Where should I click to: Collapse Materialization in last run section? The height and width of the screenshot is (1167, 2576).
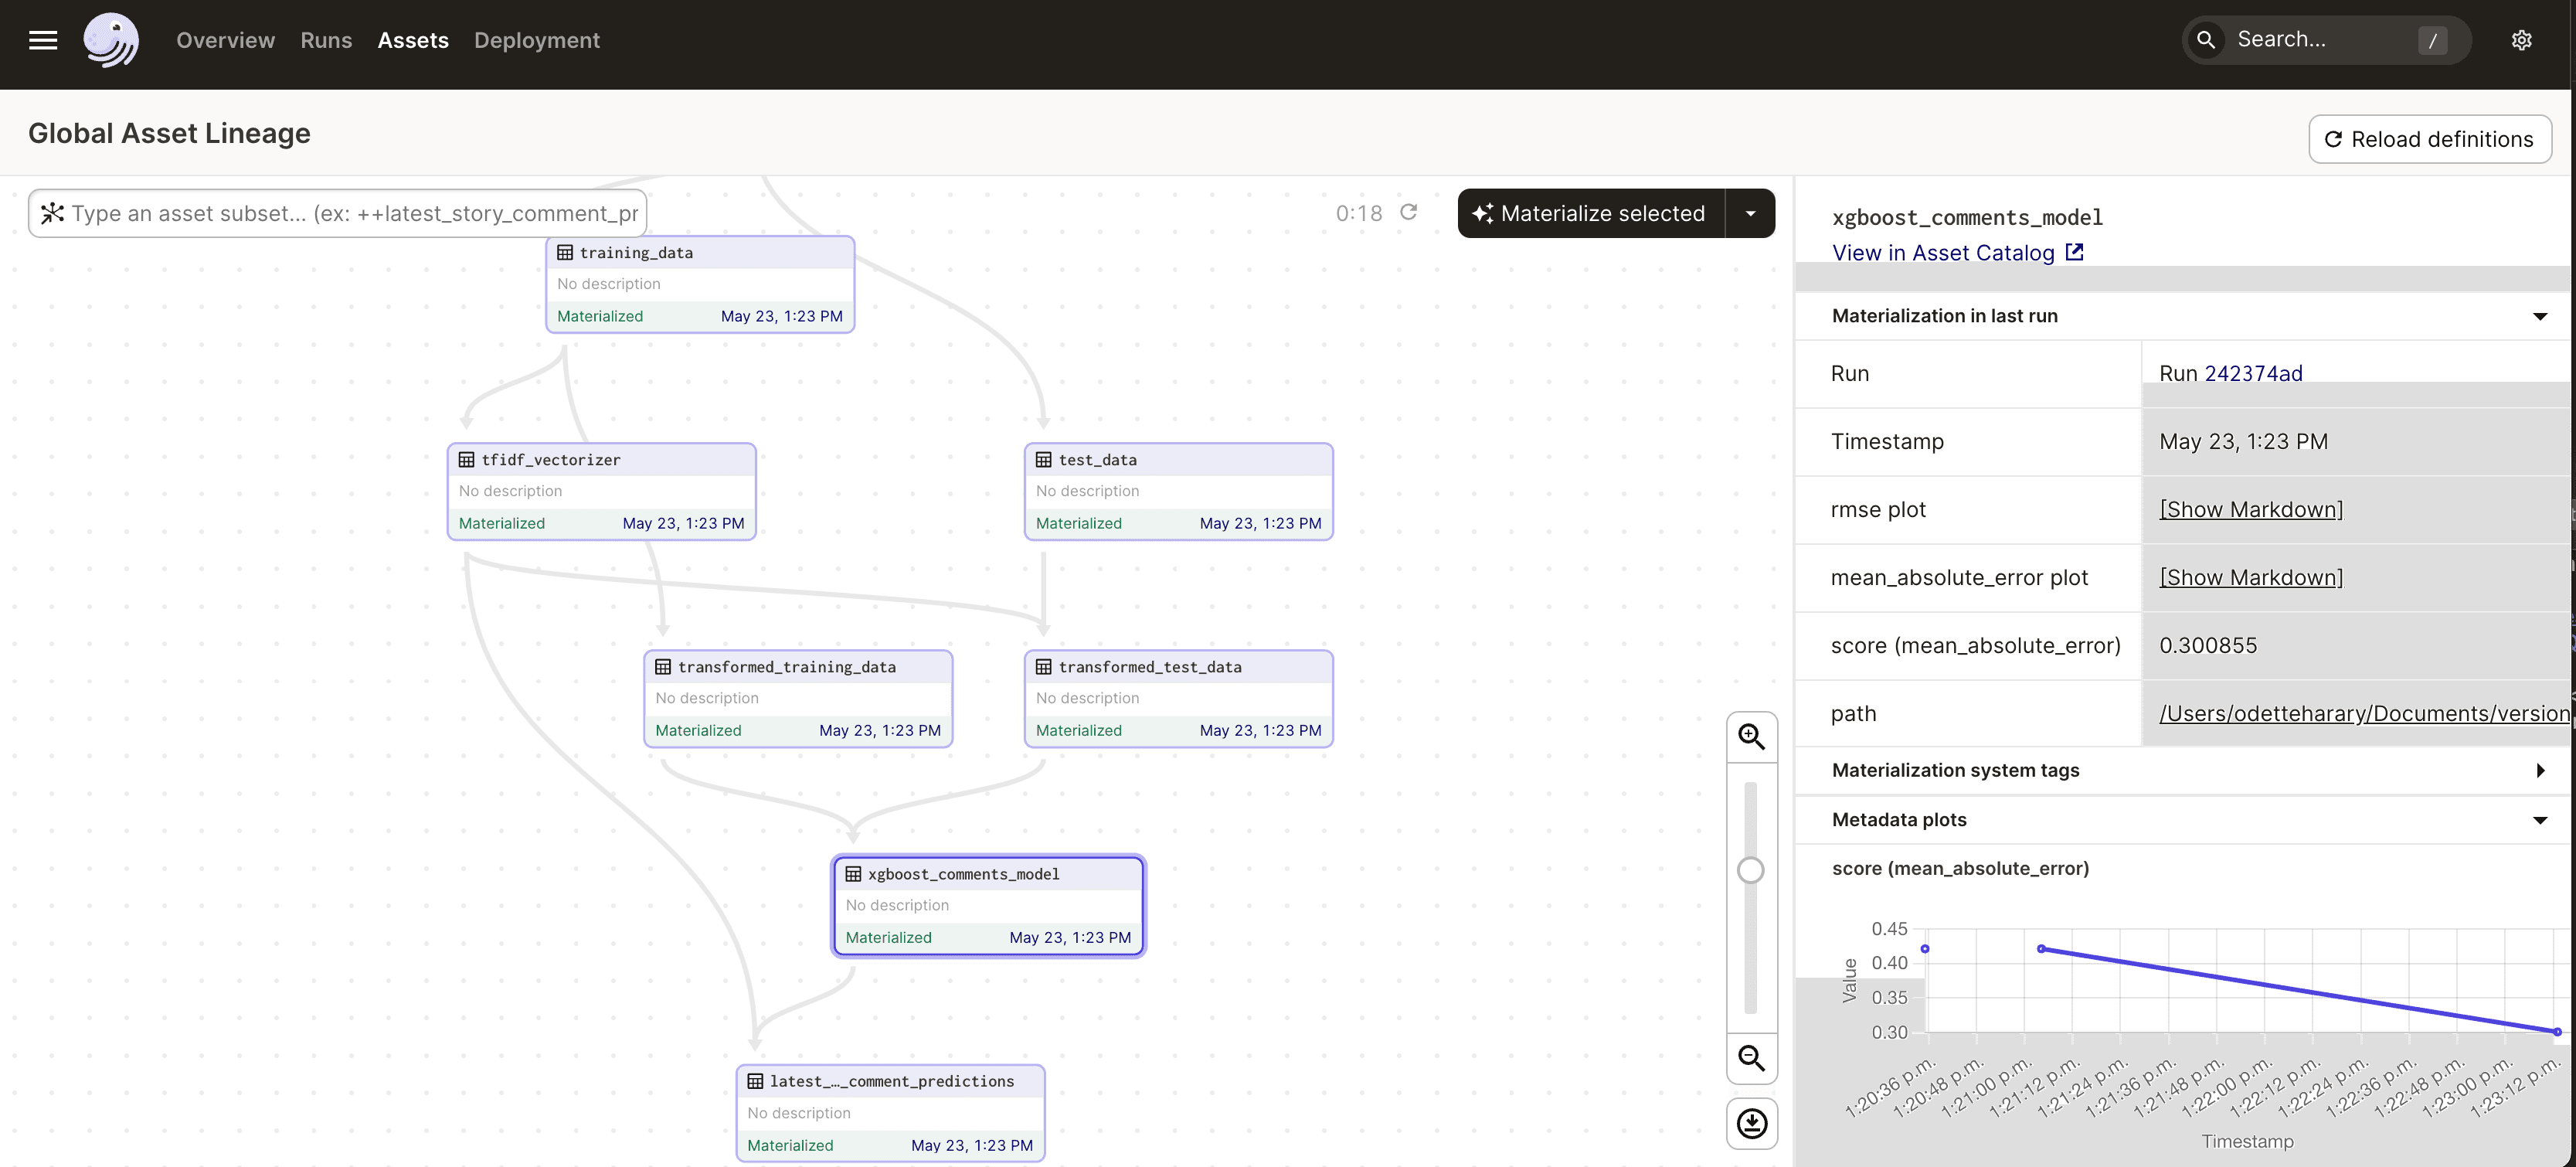[2539, 316]
